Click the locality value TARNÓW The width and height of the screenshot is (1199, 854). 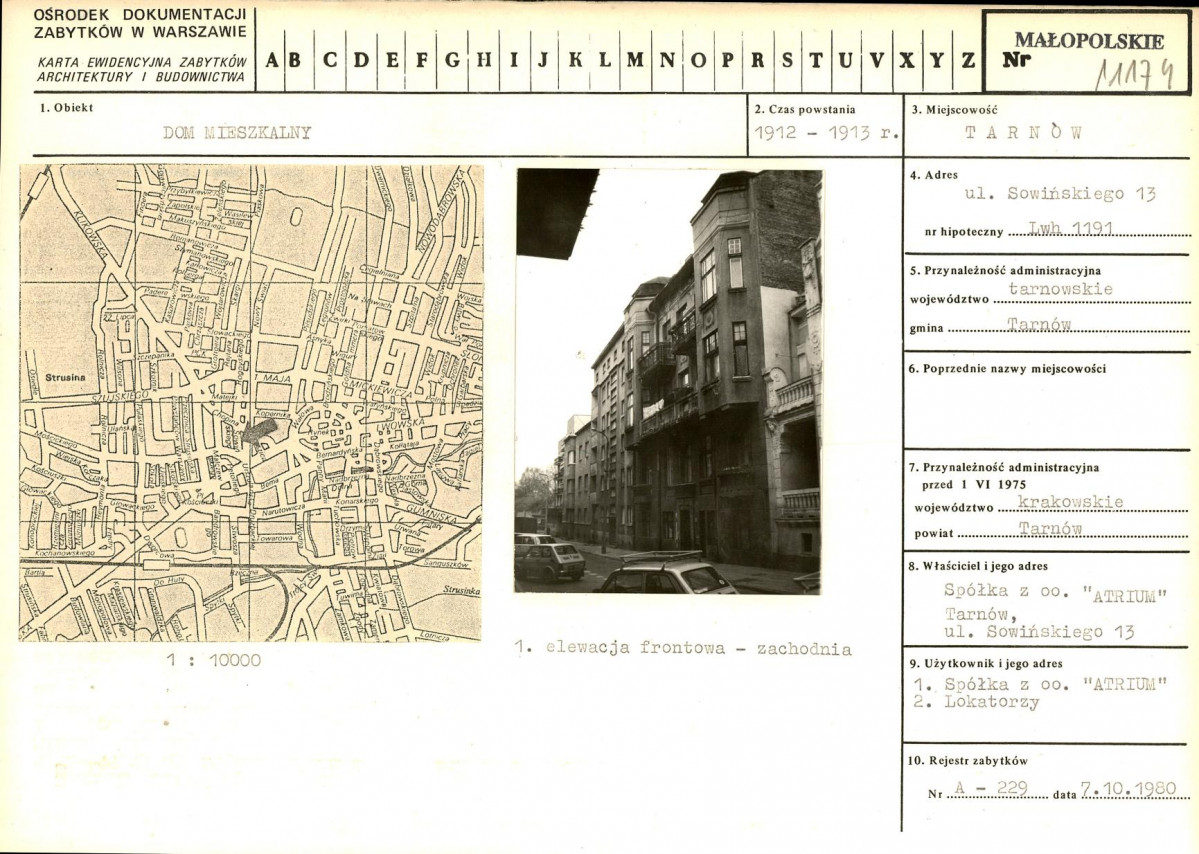click(1024, 132)
